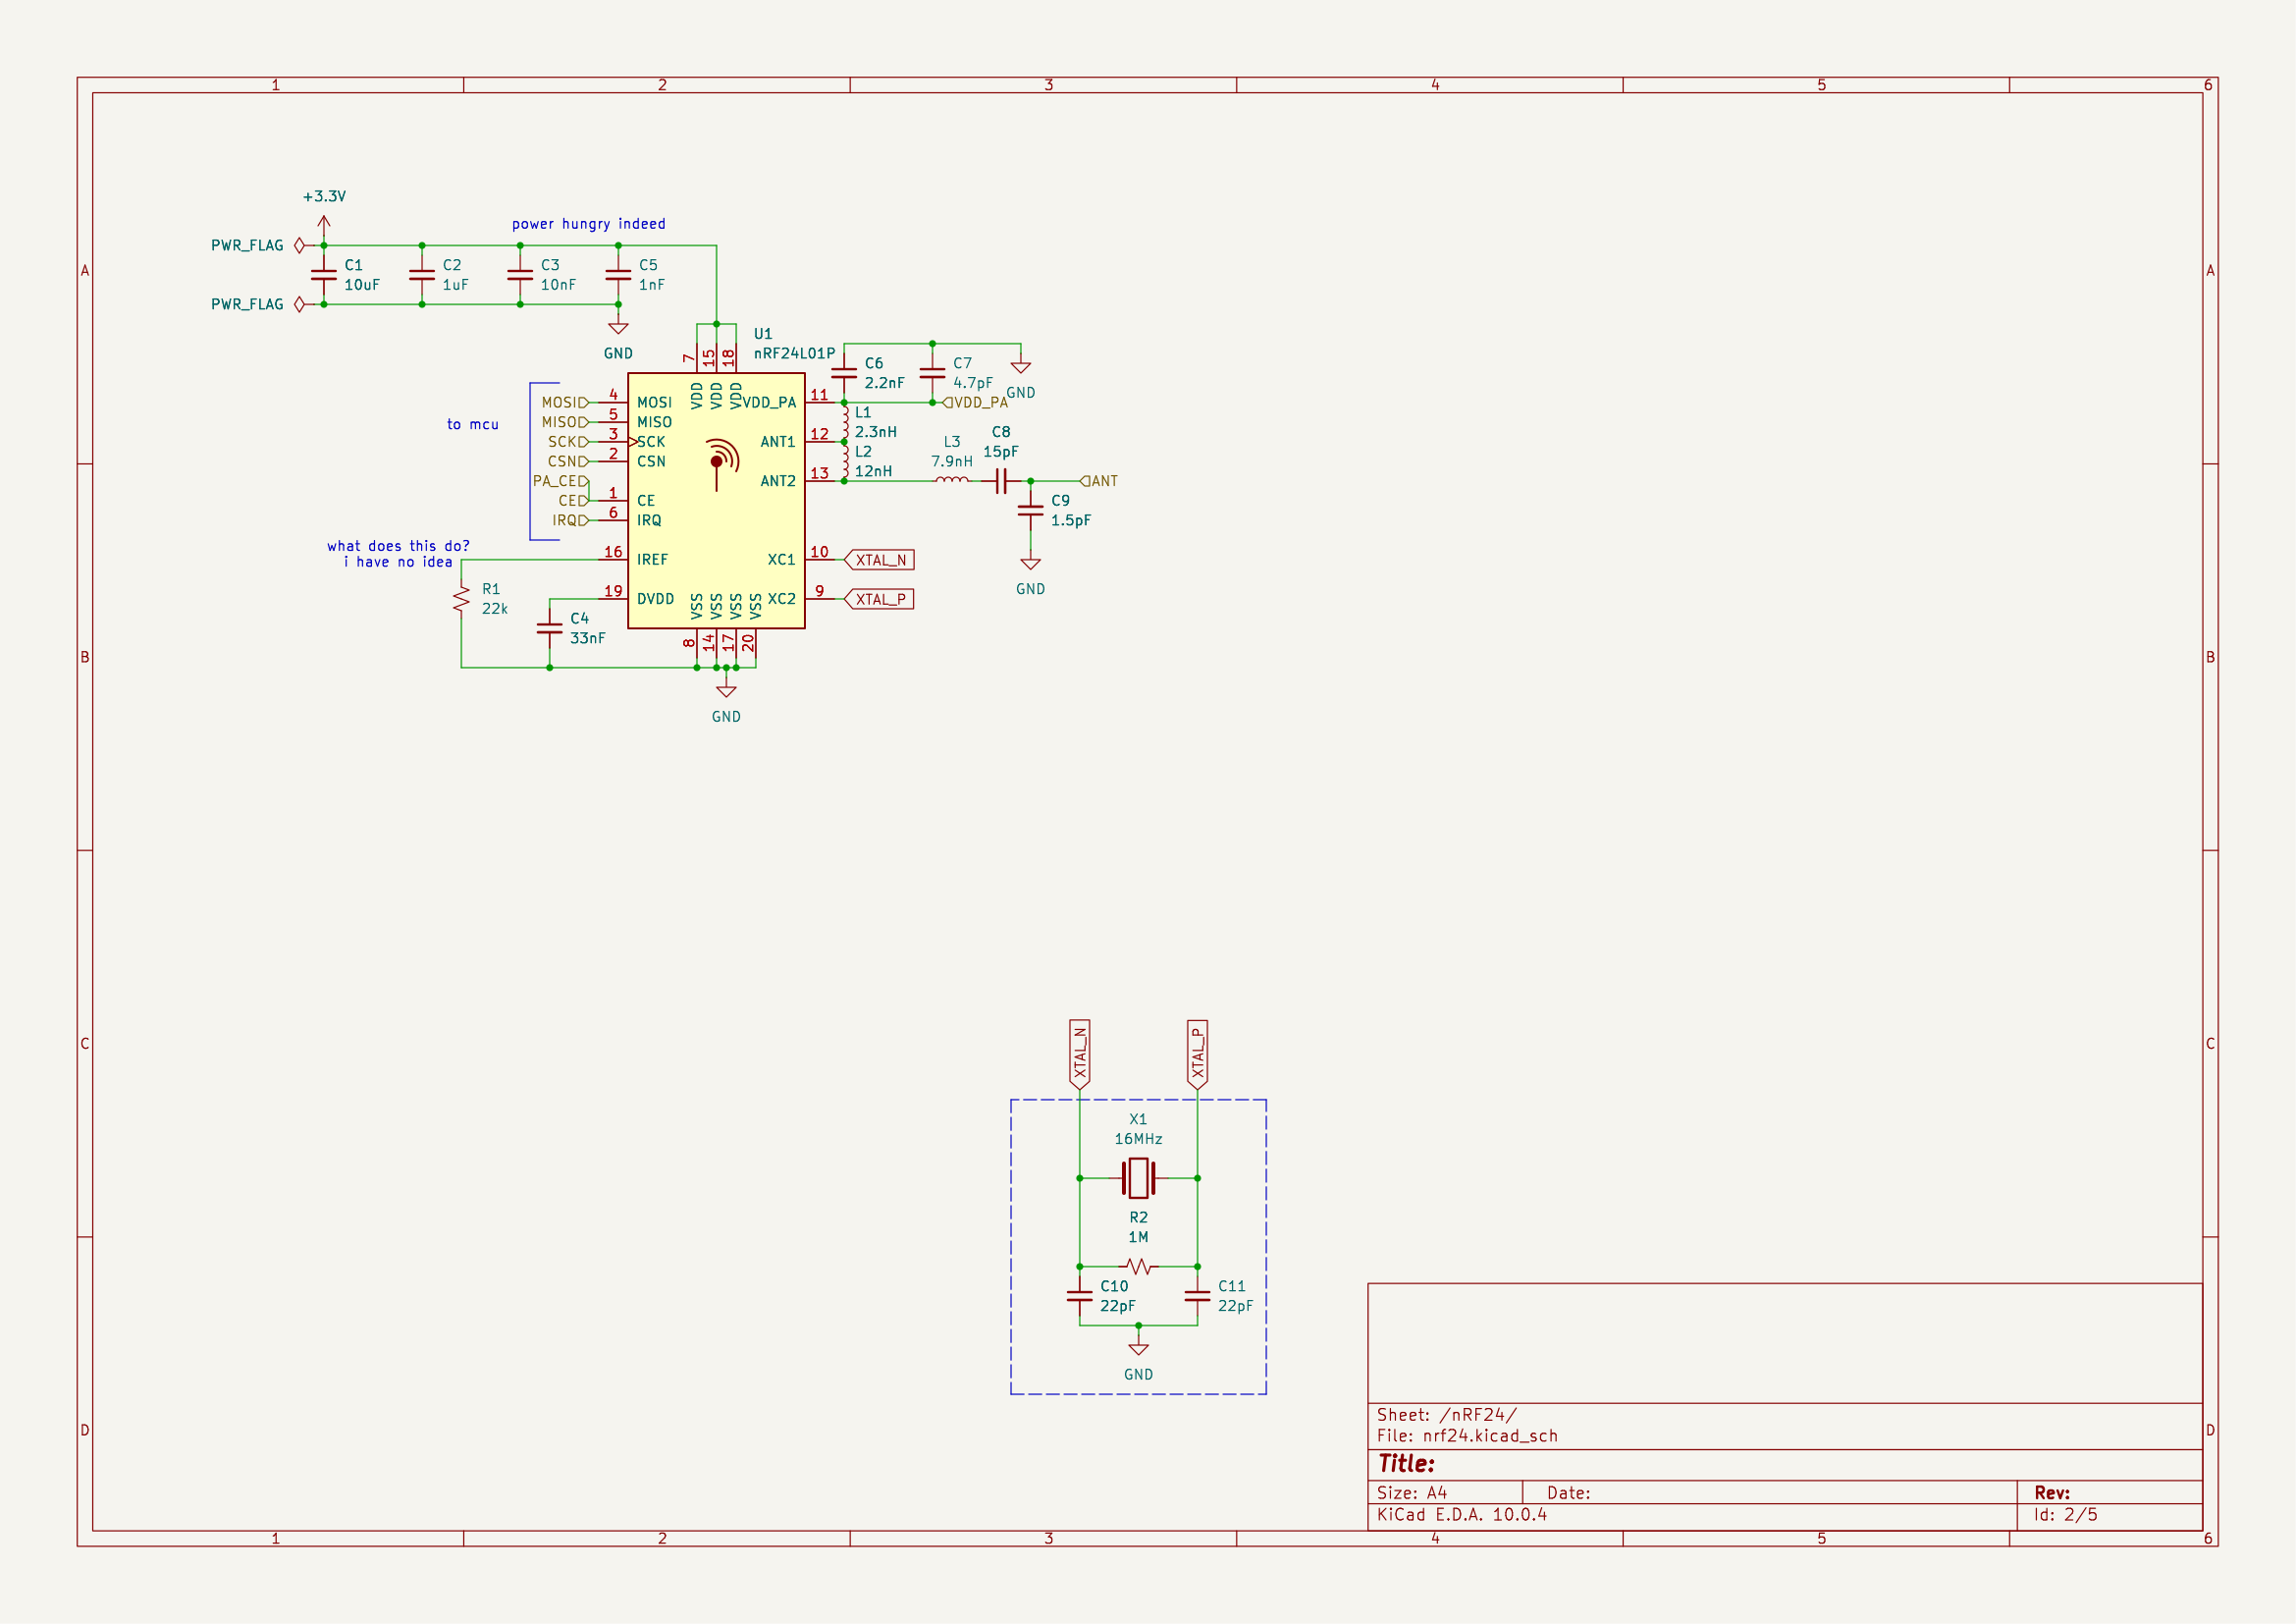Select capacitor C2 1uF
The width and height of the screenshot is (2296, 1624).
coord(422,275)
